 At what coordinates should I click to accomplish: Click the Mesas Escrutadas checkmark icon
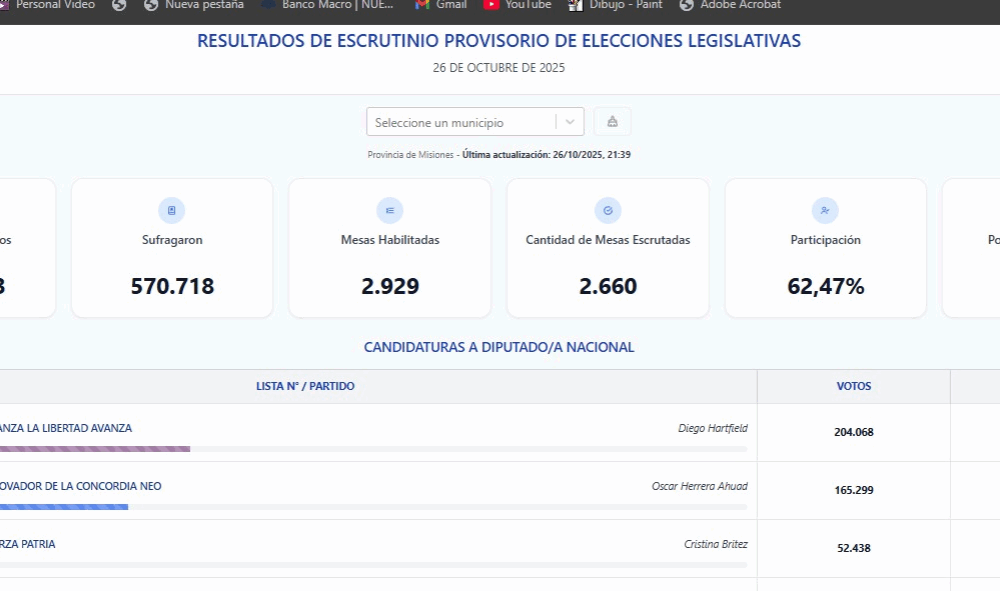[608, 210]
